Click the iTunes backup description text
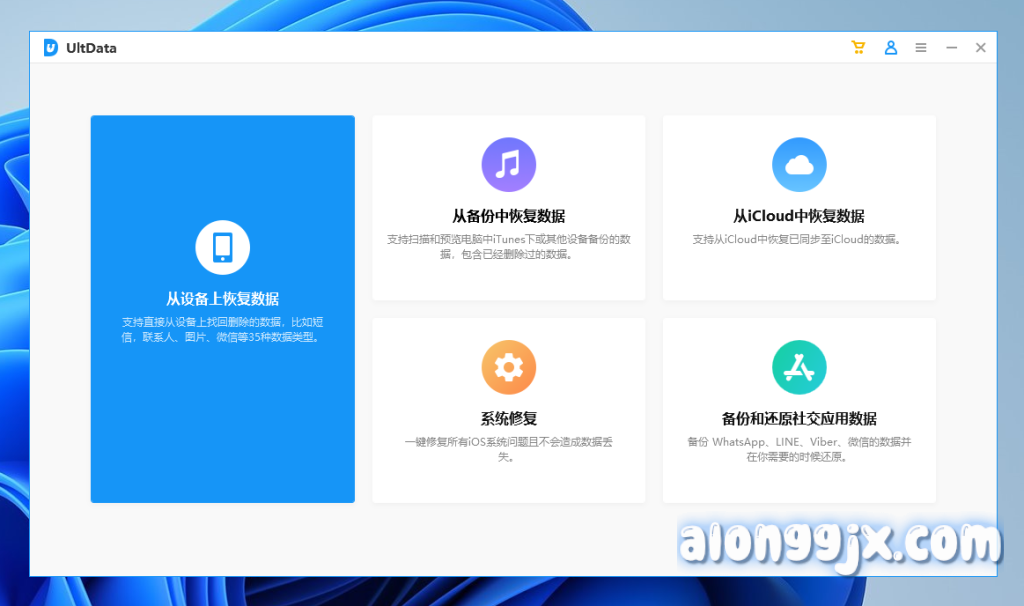The image size is (1024, 606). 508,247
